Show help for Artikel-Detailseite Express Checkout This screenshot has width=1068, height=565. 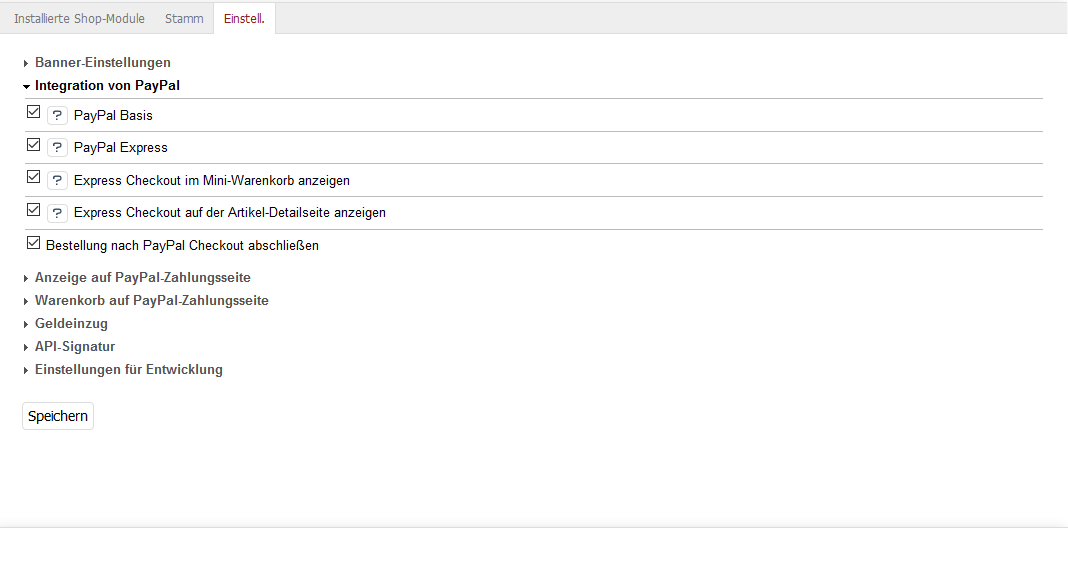(57, 213)
